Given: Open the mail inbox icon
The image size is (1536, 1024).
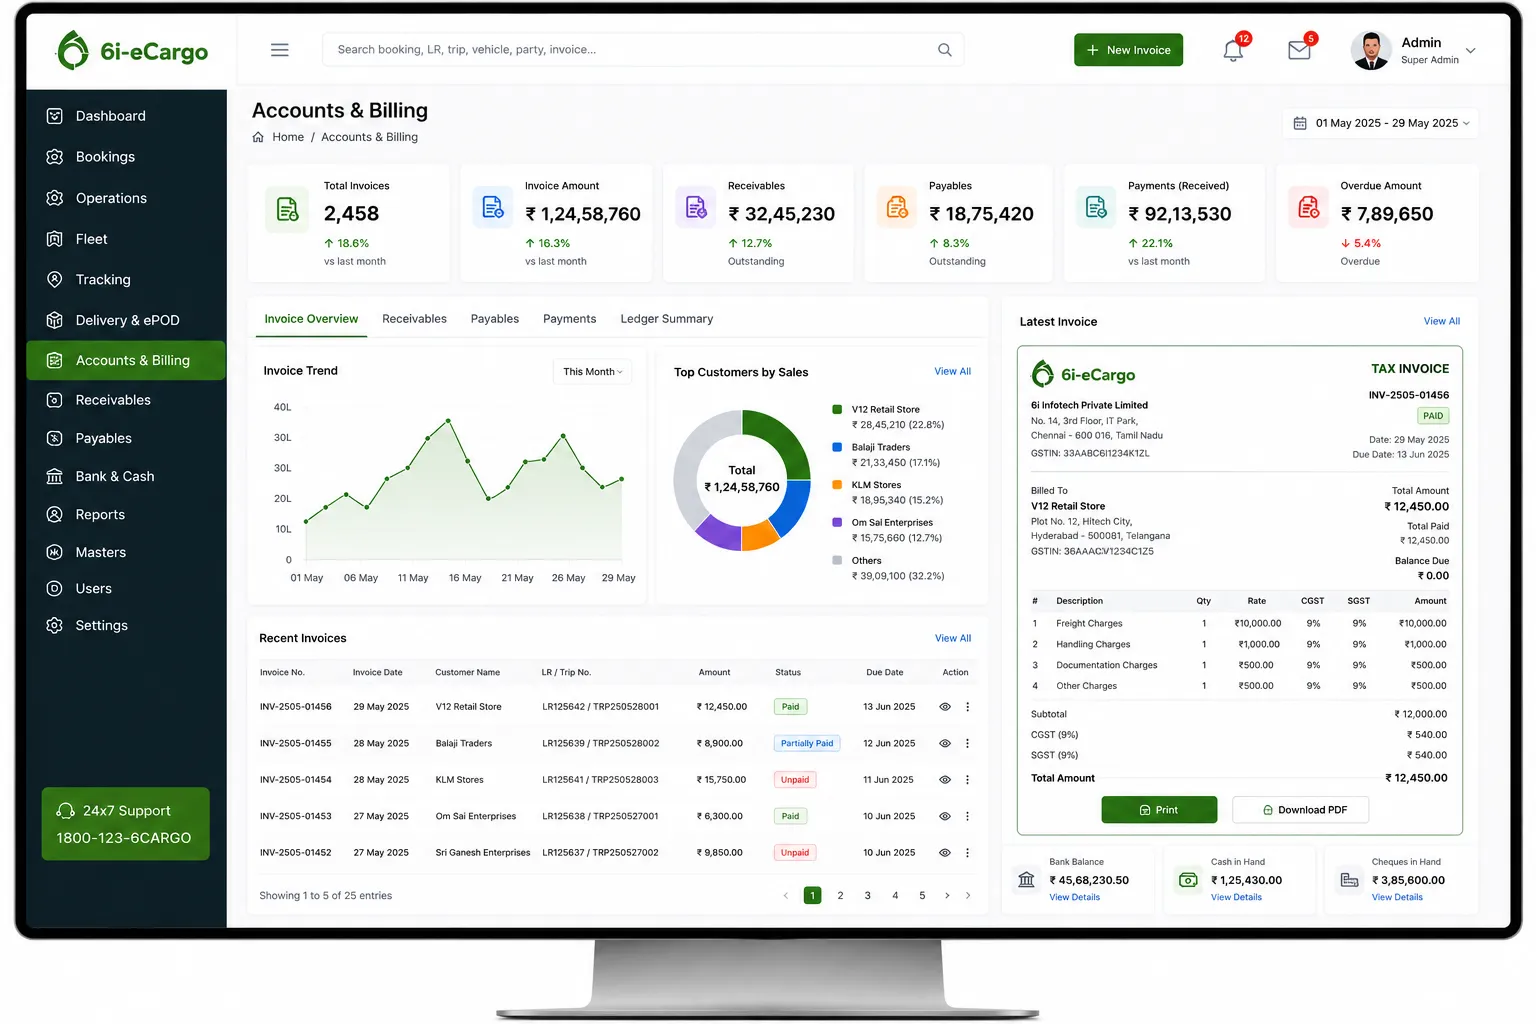Looking at the screenshot, I should [x=1299, y=50].
